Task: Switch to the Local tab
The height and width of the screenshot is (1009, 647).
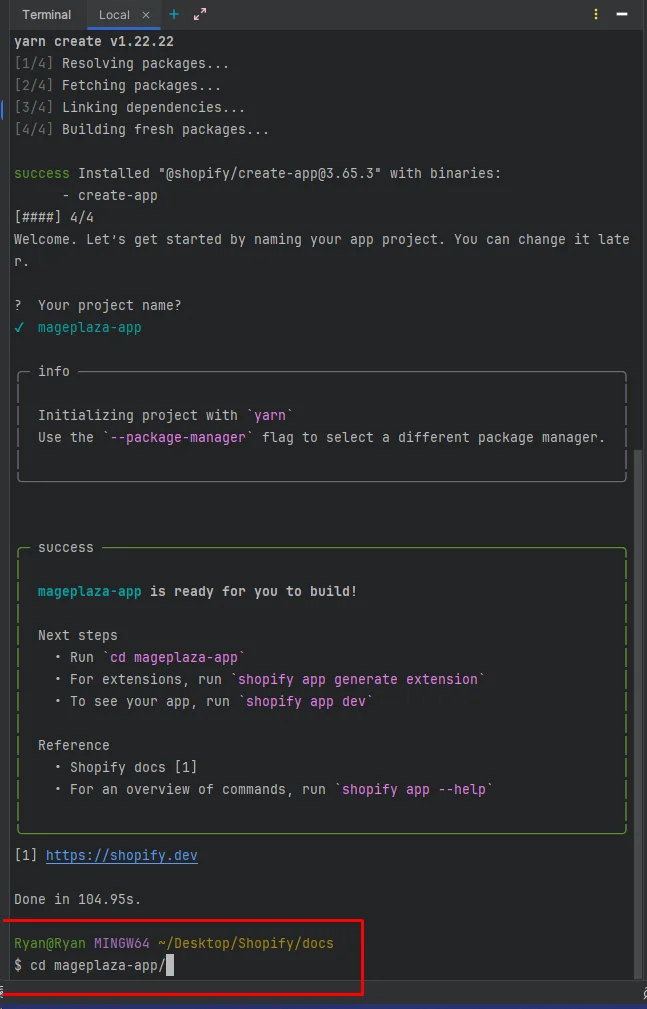Action: pyautogui.click(x=113, y=15)
